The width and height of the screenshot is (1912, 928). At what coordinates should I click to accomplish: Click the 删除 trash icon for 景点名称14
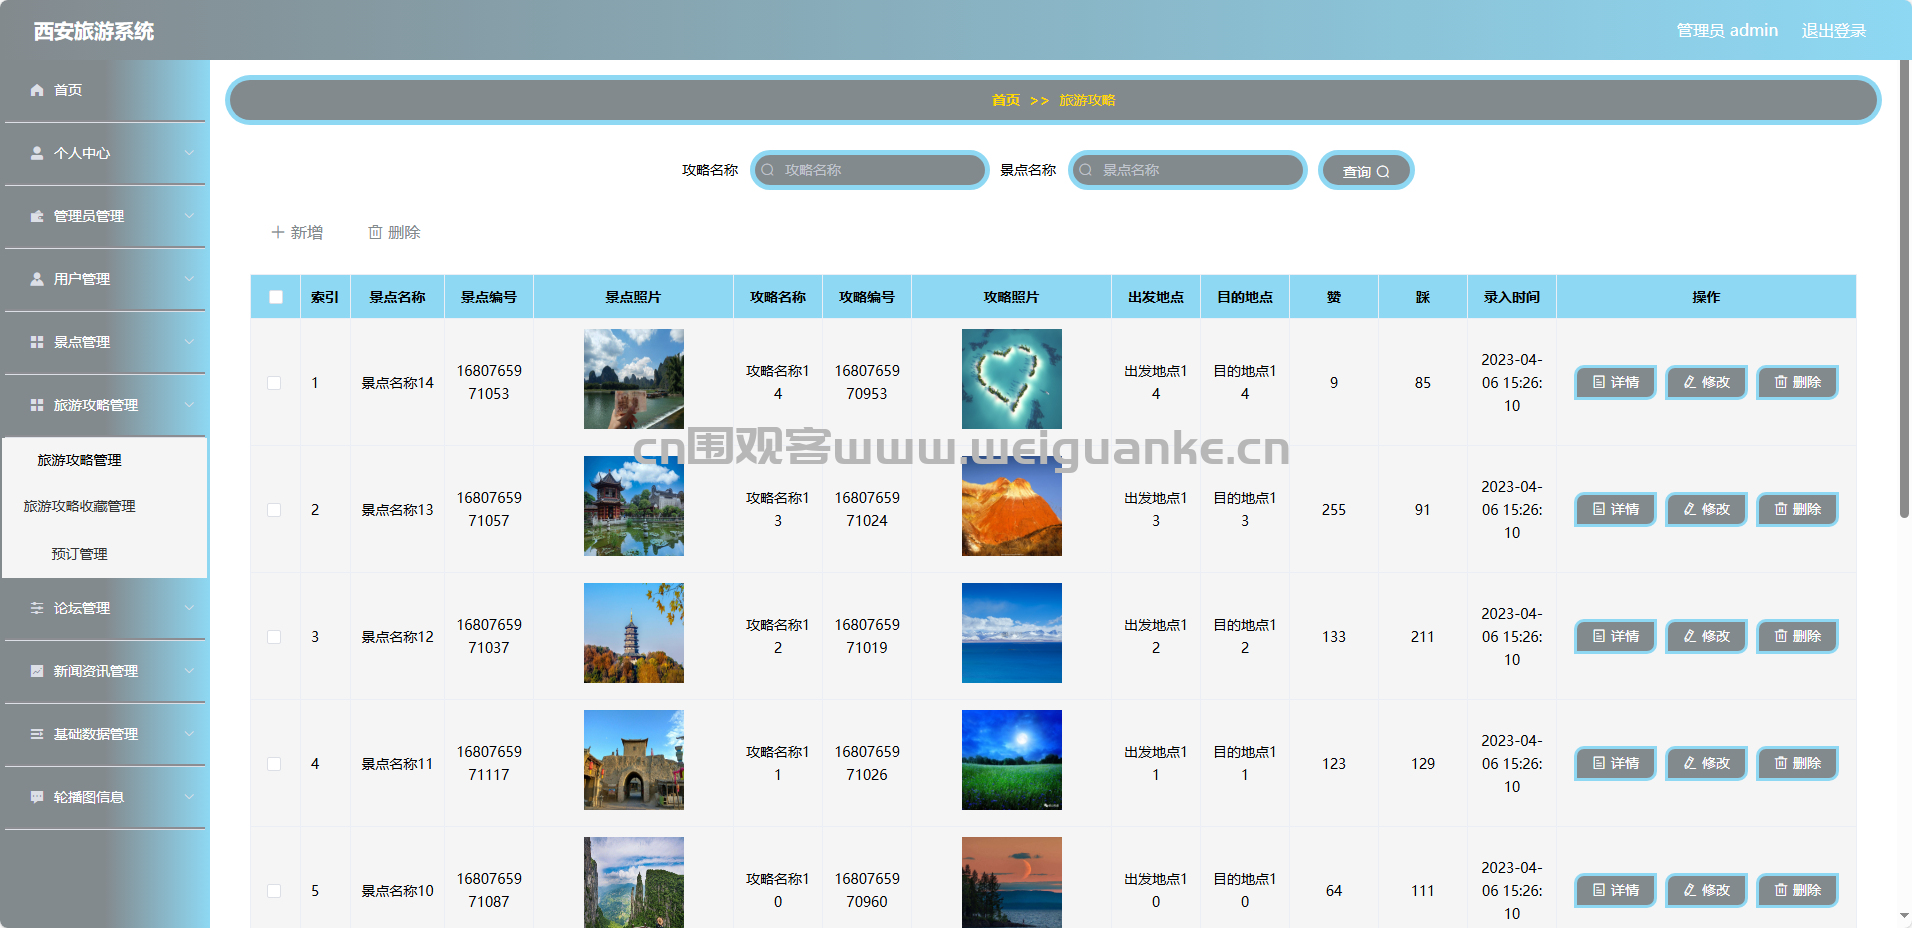(1781, 382)
